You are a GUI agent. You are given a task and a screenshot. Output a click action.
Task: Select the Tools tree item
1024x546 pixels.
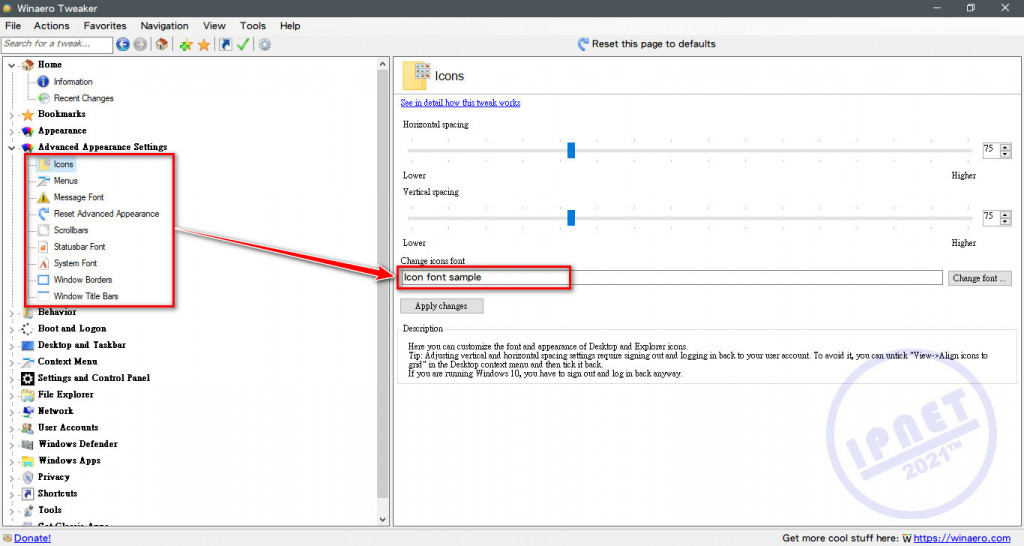click(50, 510)
